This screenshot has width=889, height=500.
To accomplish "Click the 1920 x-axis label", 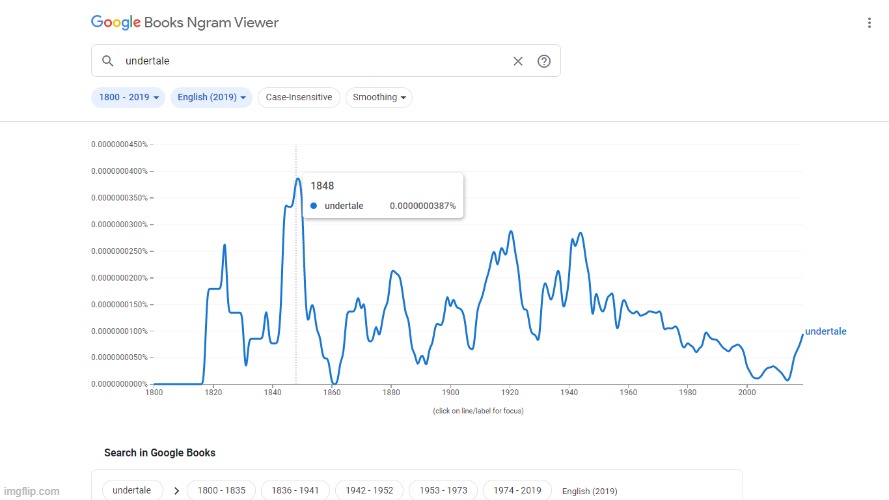I will (510, 392).
